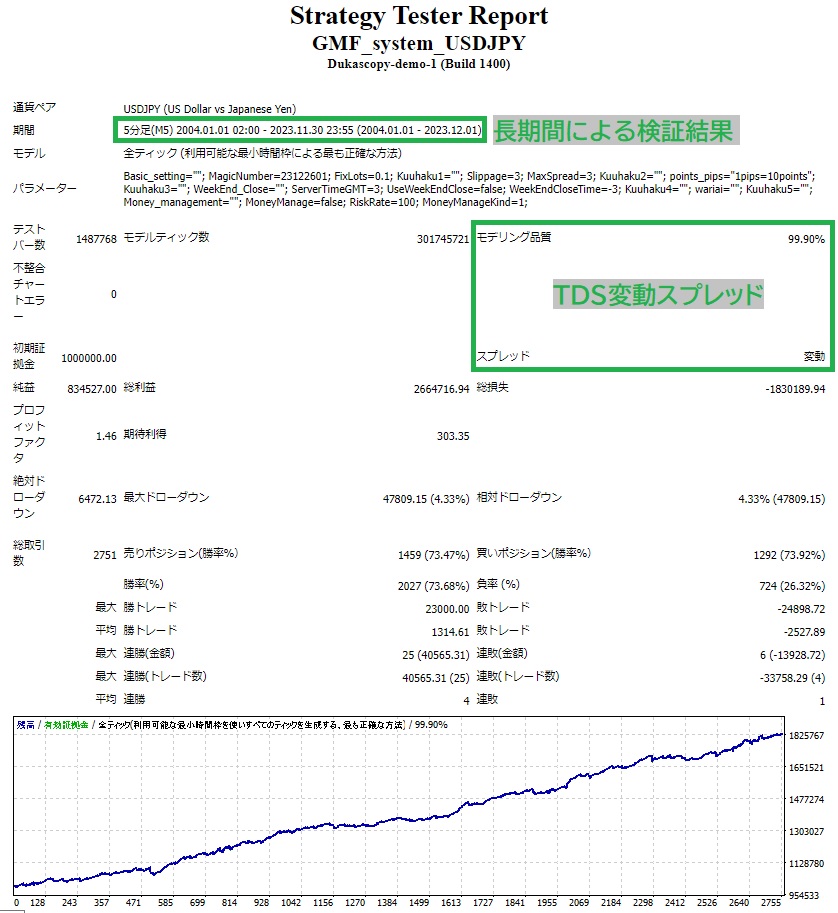838x913 pixels.
Task: Click the Strategy Tester Report title
Action: click(418, 17)
